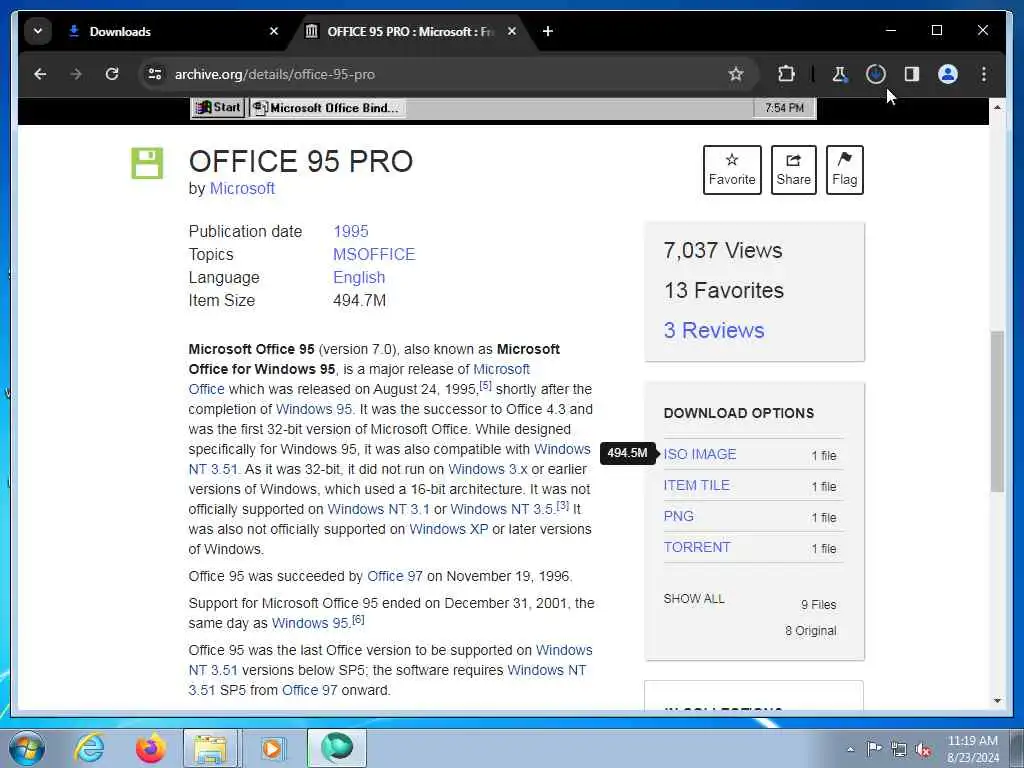
Task: Click the page scroll up arrow
Action: pos(997,107)
